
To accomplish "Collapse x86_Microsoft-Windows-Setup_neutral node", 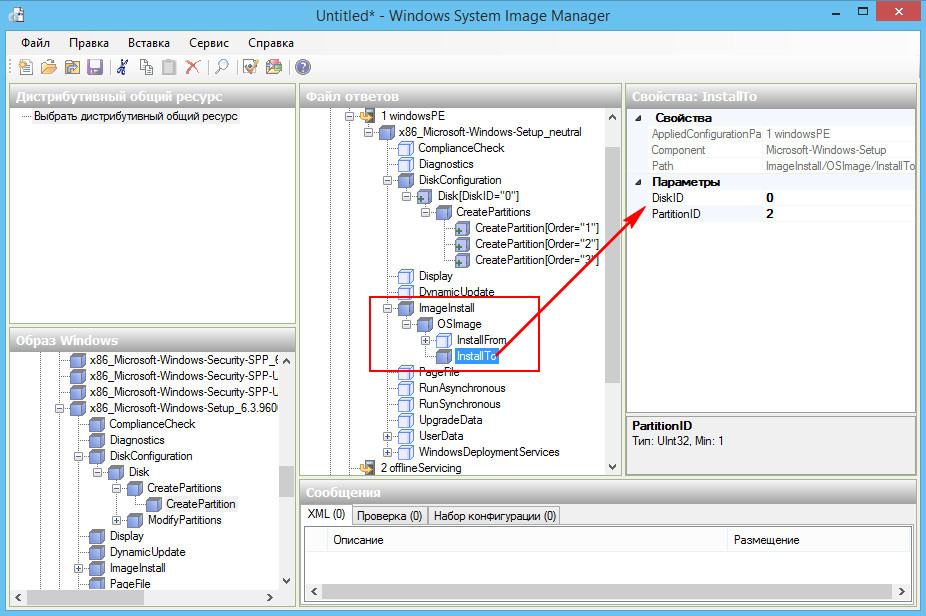I will pyautogui.click(x=368, y=132).
